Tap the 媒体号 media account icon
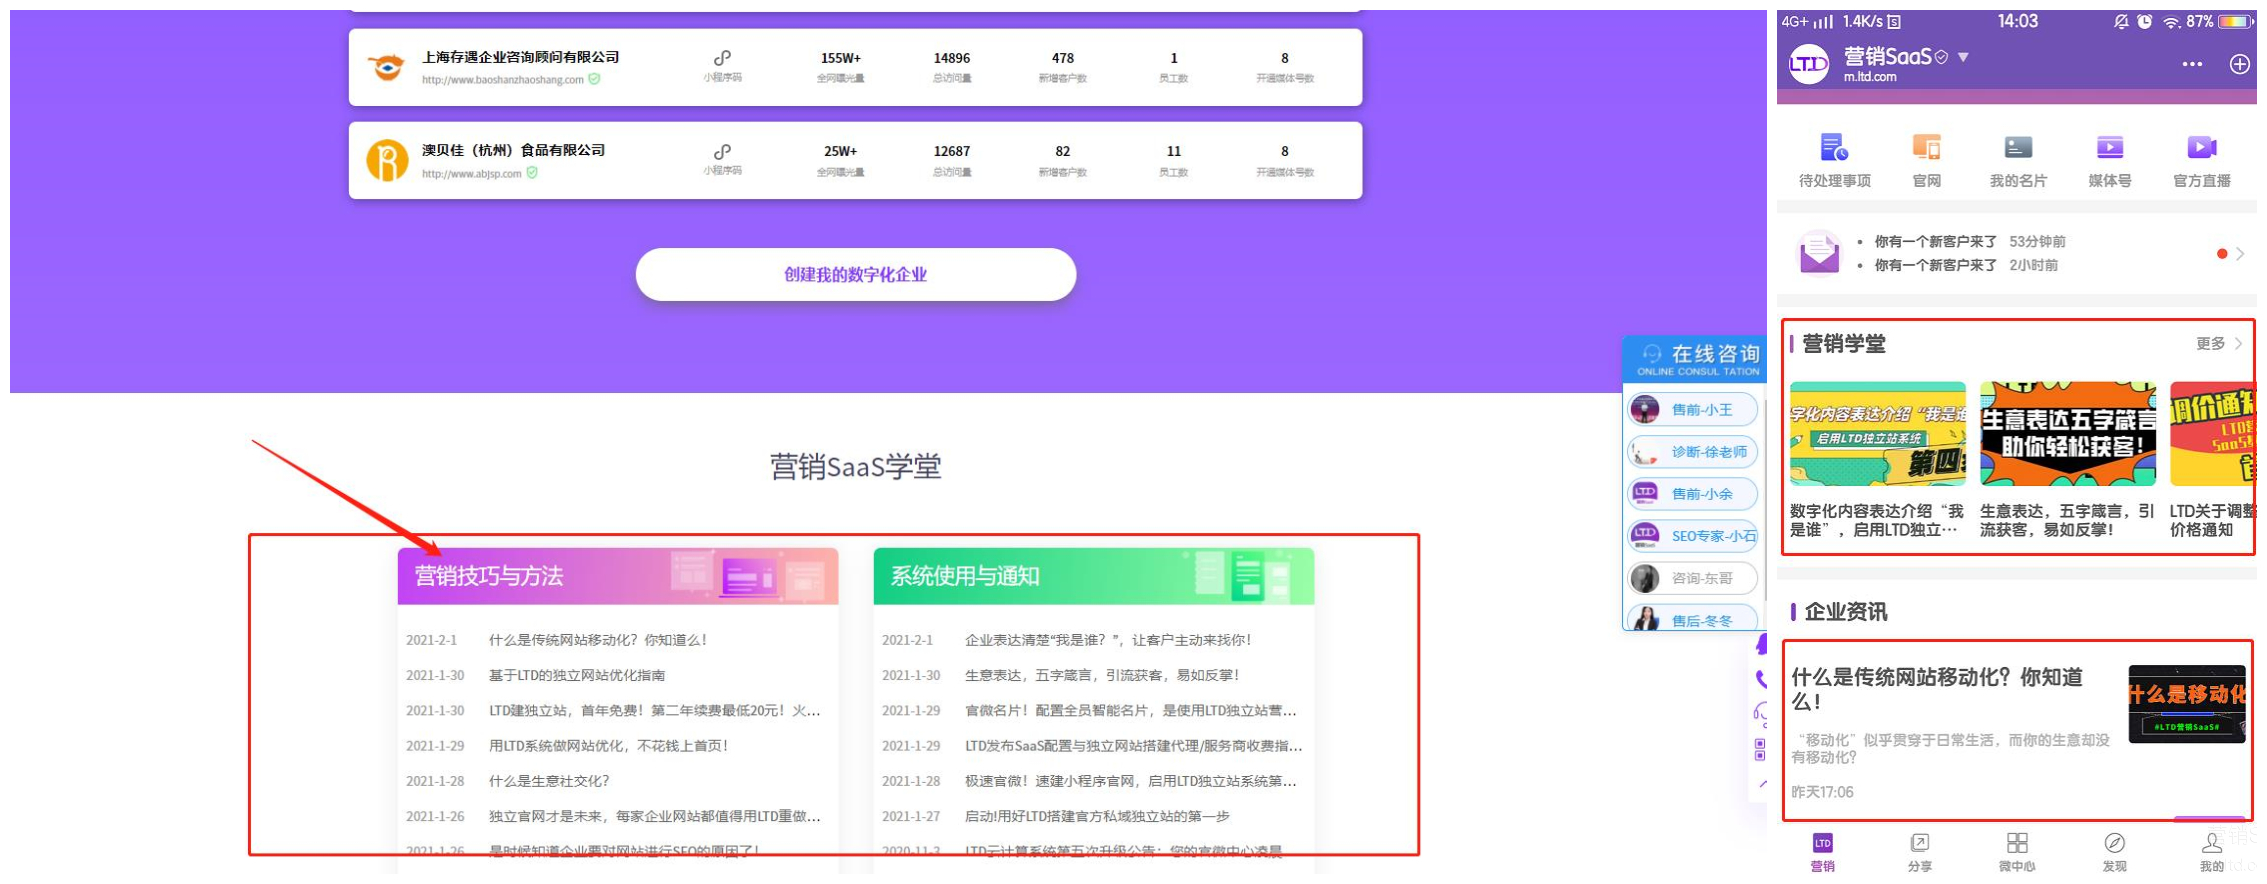 pyautogui.click(x=2109, y=149)
